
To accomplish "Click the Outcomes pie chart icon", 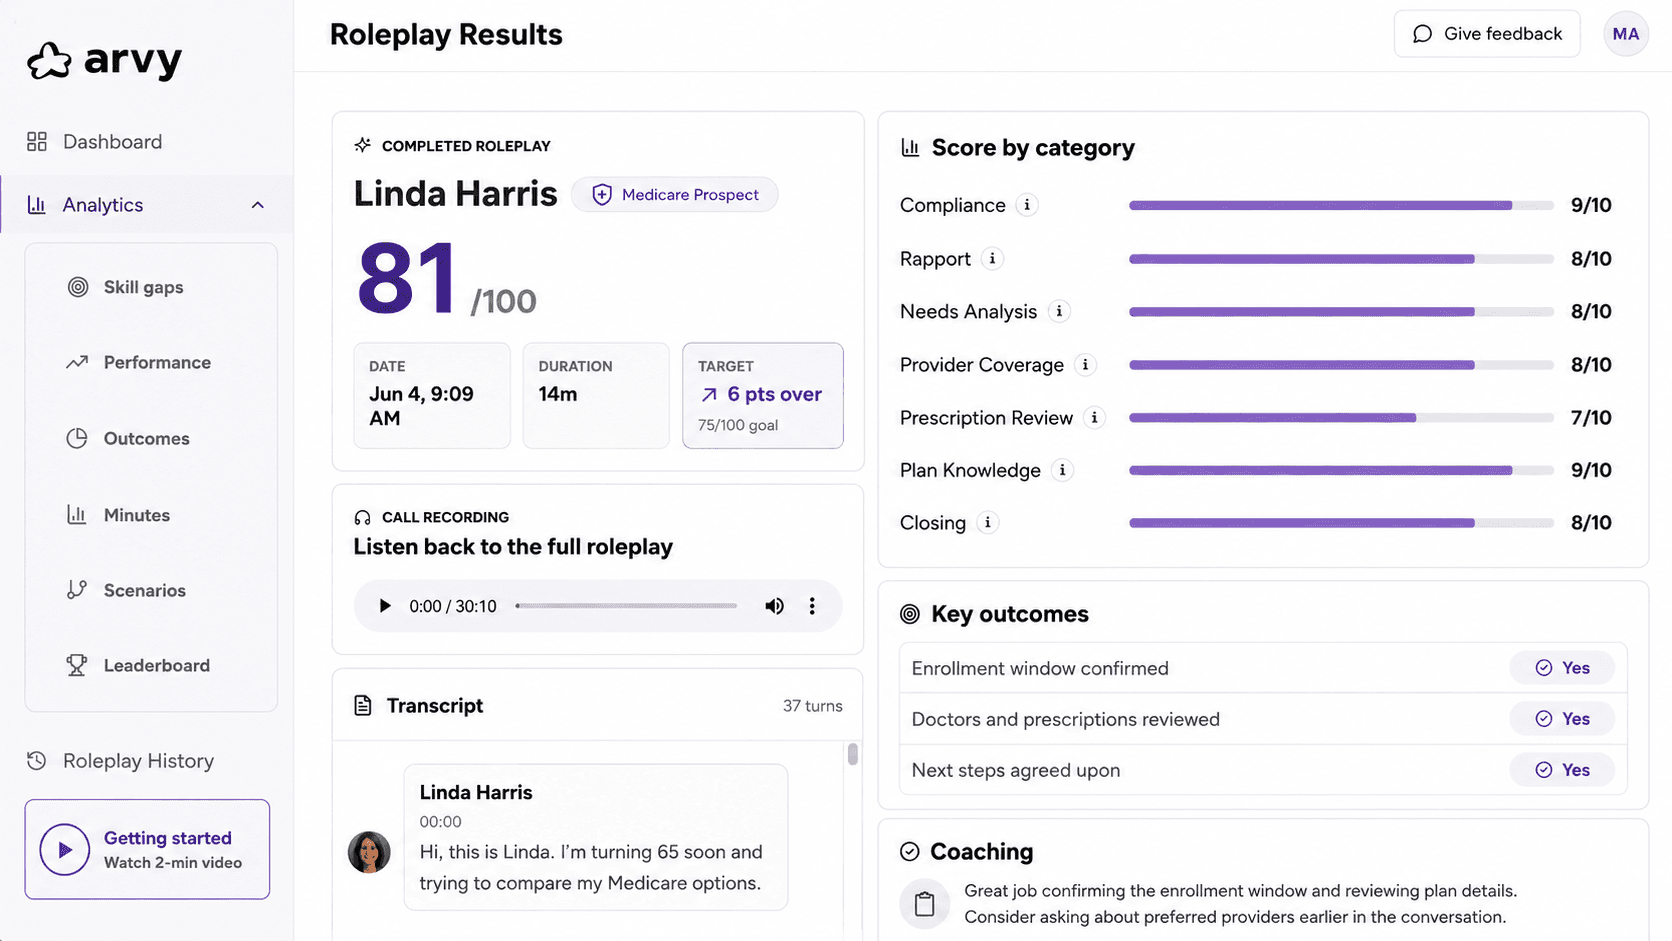I will tap(77, 438).
